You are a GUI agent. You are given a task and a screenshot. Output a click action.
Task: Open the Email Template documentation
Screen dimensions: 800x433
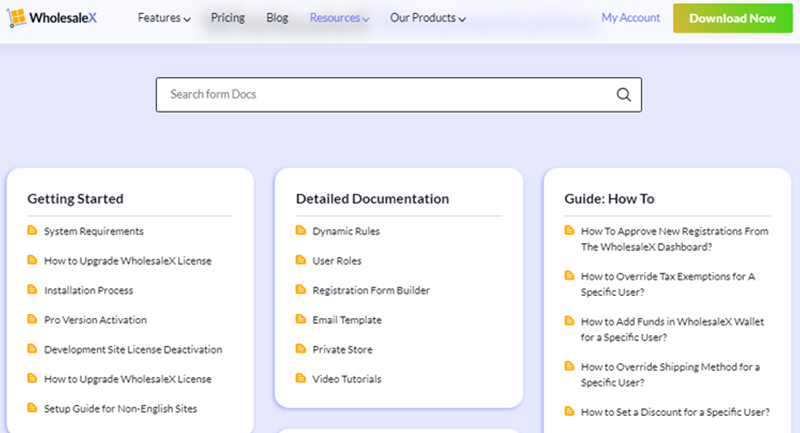(x=347, y=320)
